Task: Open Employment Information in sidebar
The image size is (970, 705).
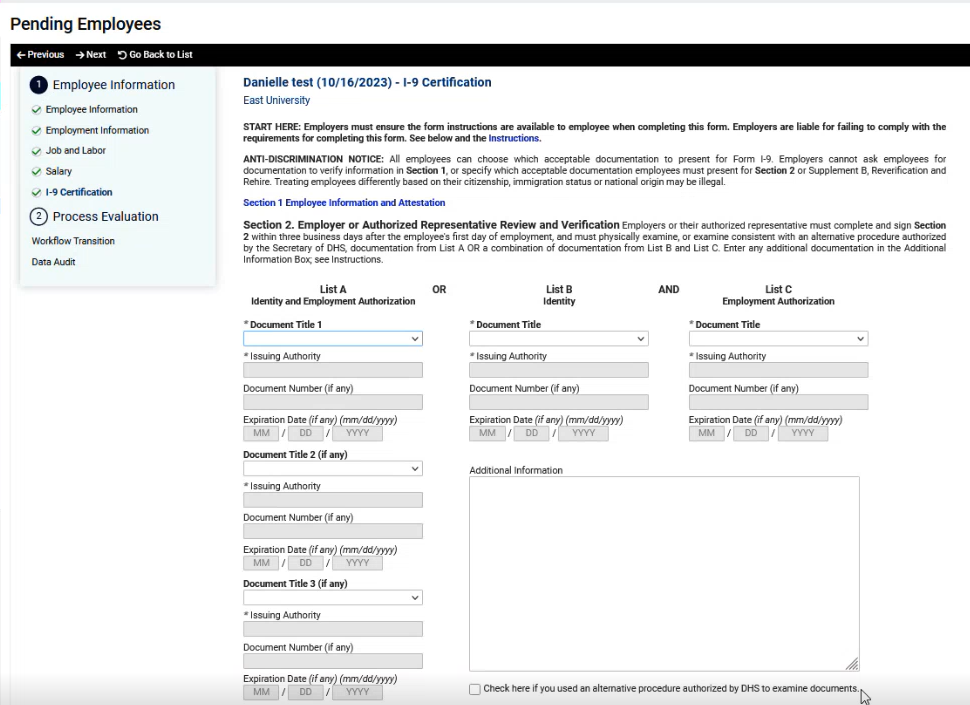Action: coord(97,131)
